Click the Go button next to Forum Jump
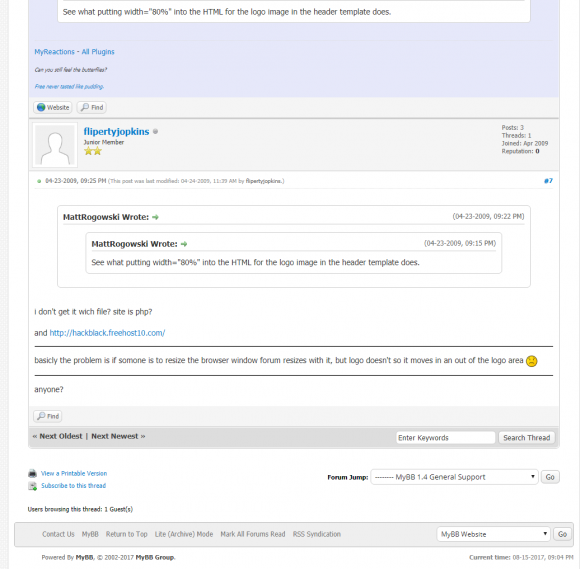The width and height of the screenshot is (580, 569). (550, 477)
